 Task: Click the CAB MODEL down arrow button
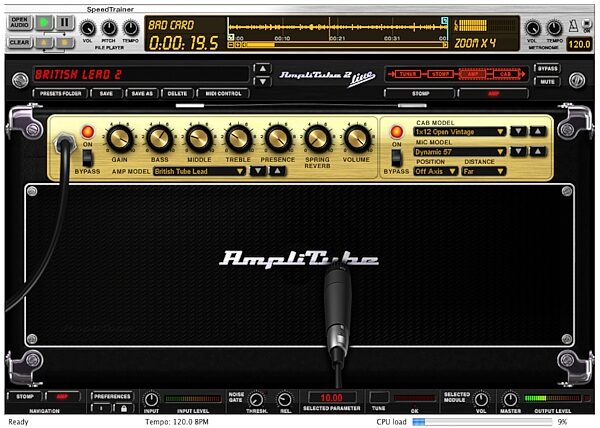coord(518,132)
